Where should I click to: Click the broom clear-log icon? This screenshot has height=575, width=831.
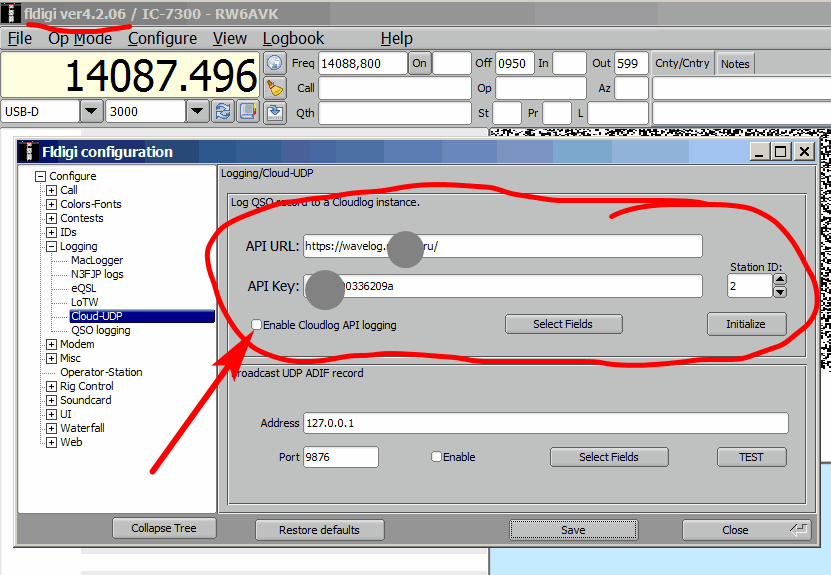276,87
